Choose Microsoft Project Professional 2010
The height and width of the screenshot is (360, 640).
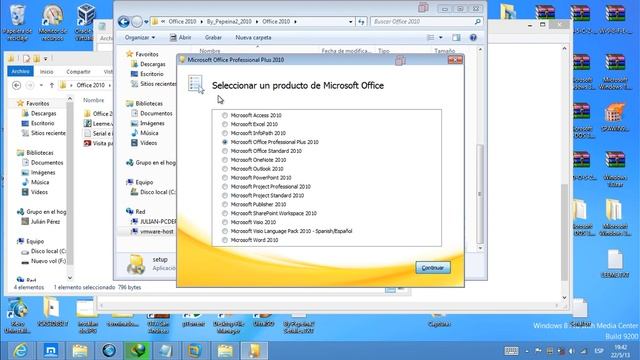pos(224,187)
